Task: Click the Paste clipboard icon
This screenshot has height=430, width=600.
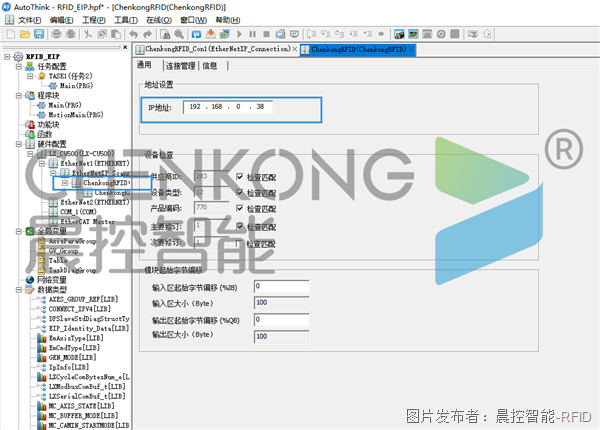Action: (x=116, y=34)
